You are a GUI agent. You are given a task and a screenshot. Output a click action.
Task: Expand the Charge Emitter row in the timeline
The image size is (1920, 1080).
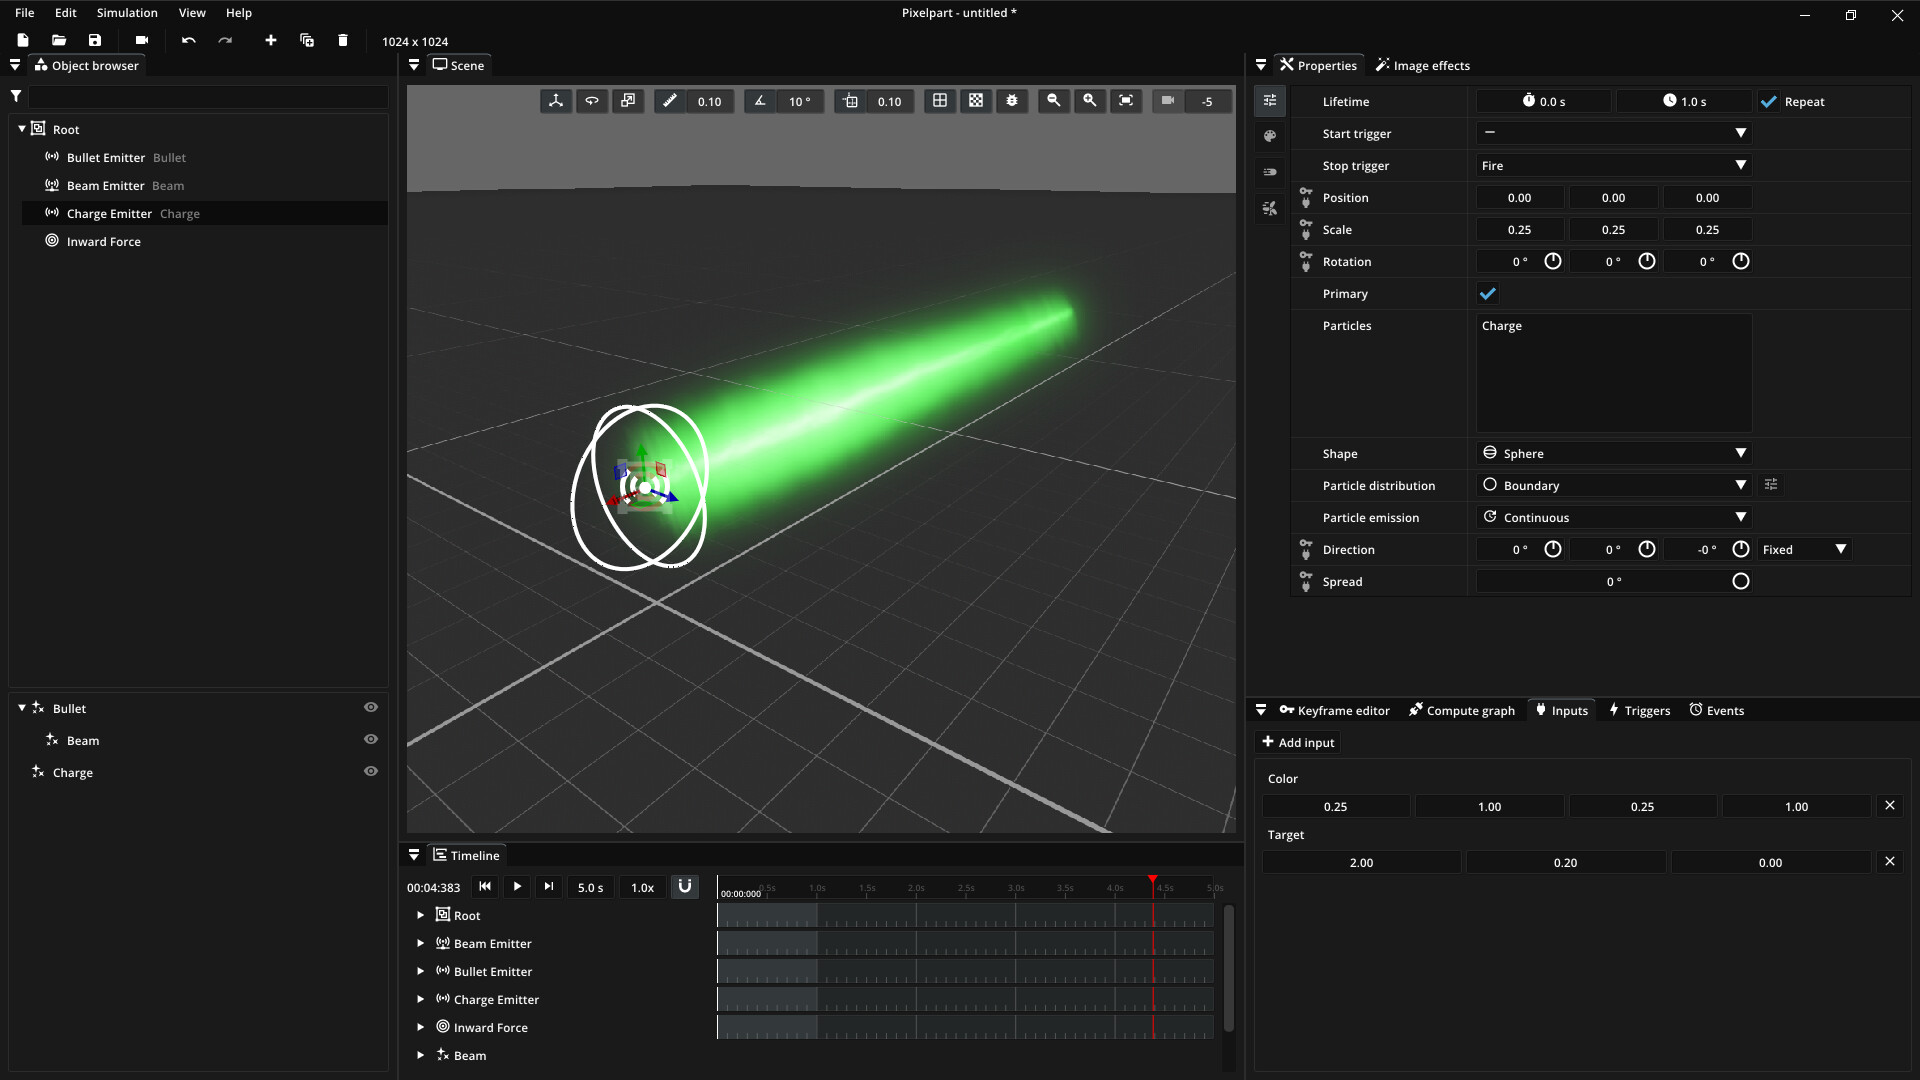pos(421,999)
